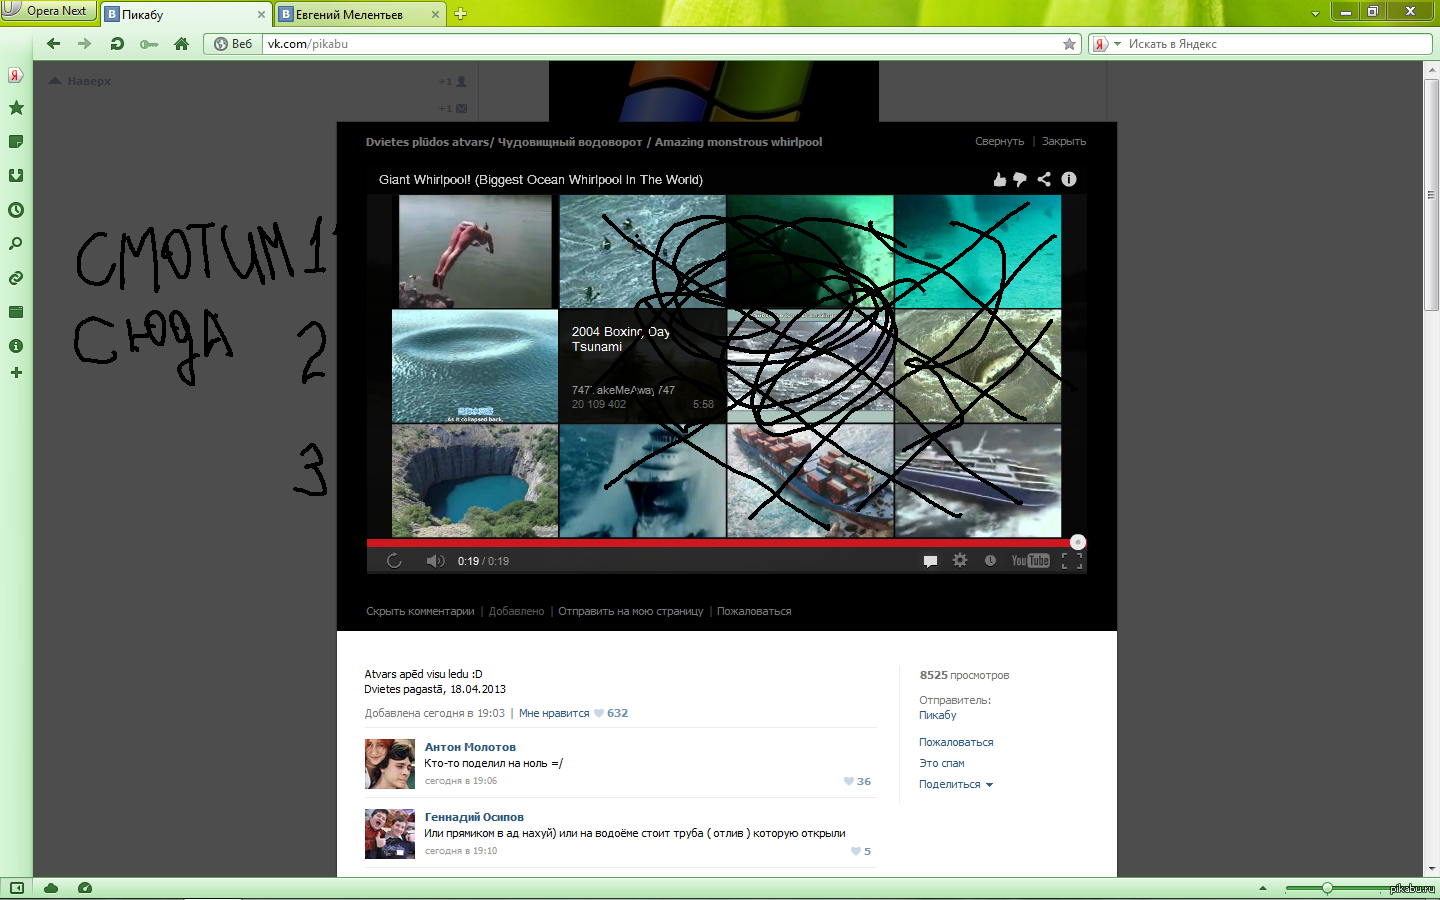Viewport: 1440px width, 900px height.
Task: Click the Веб site info badge
Action: click(x=233, y=44)
